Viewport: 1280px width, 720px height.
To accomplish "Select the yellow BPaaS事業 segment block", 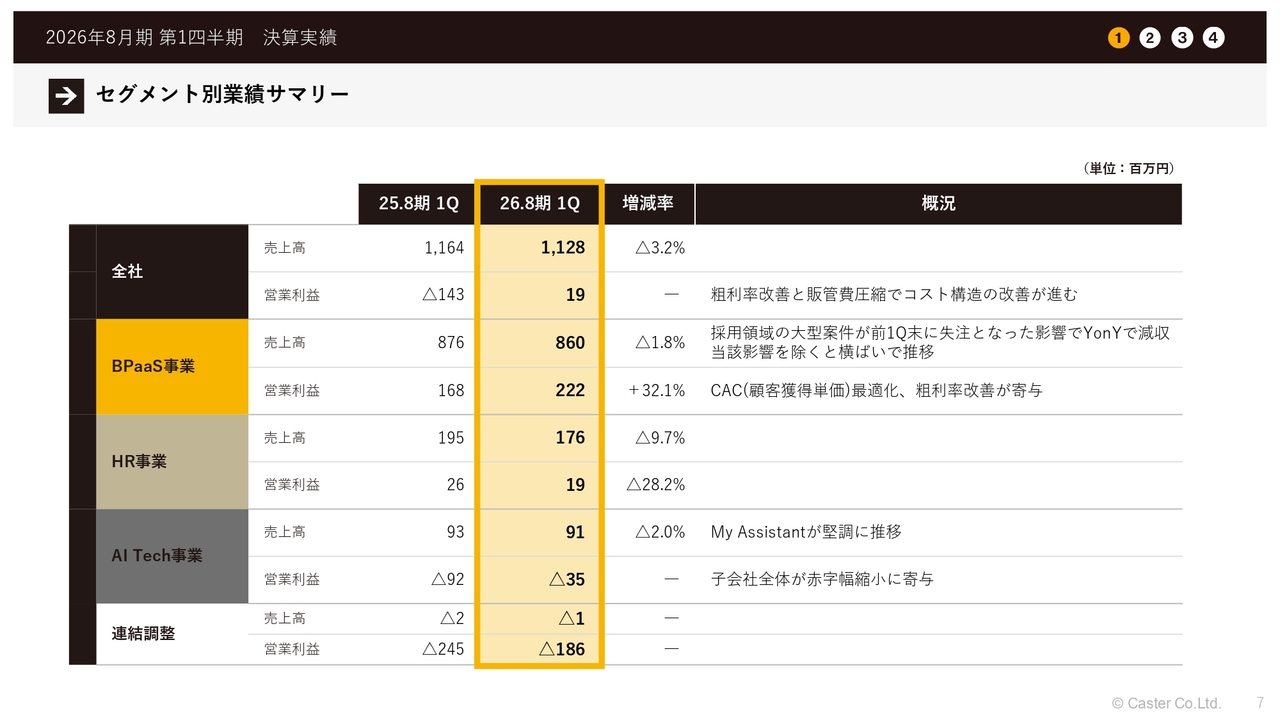I will pyautogui.click(x=172, y=366).
